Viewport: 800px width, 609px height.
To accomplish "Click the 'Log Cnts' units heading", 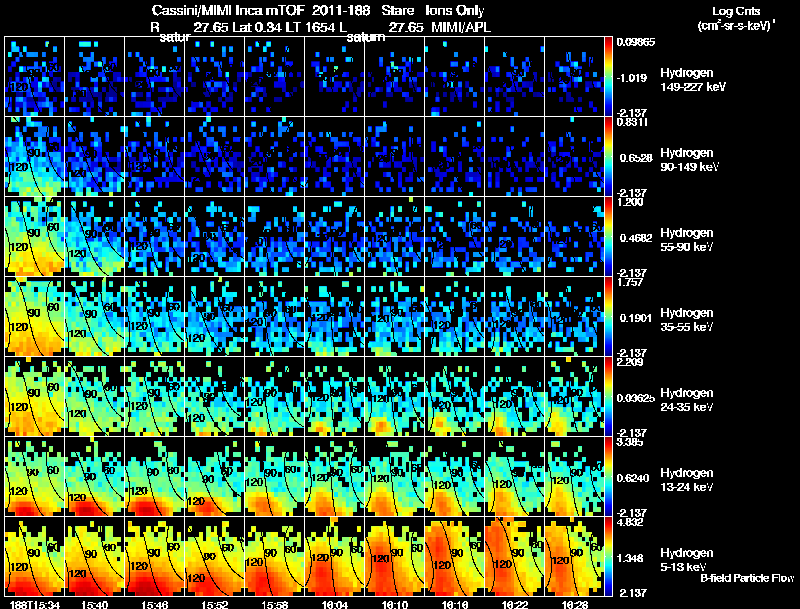I will click(x=736, y=11).
